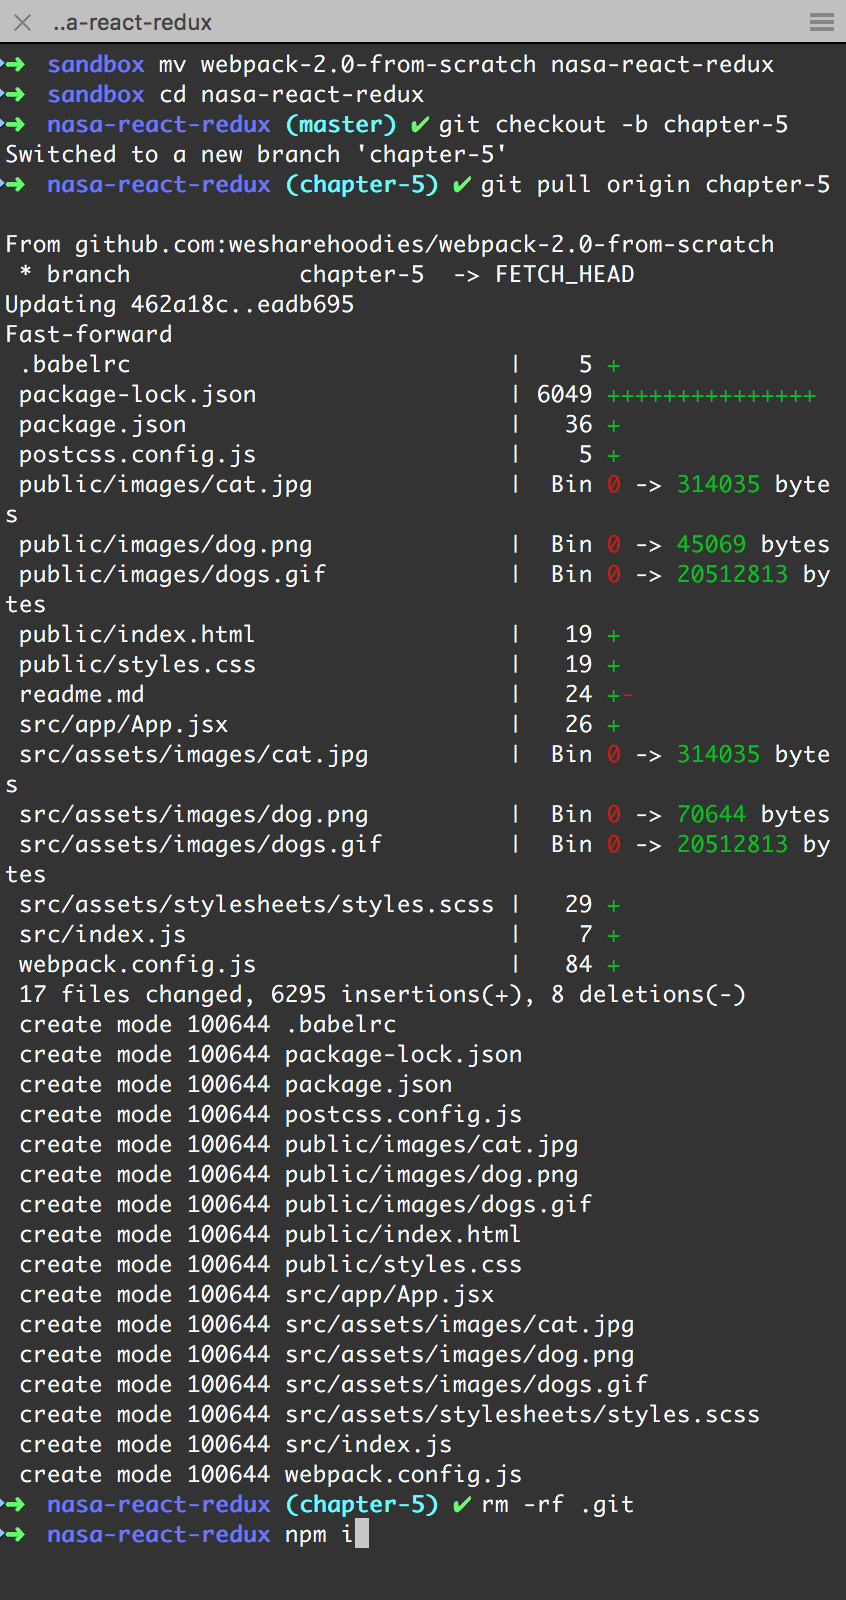Click the checkmark before rm -rf .git

click(462, 1505)
